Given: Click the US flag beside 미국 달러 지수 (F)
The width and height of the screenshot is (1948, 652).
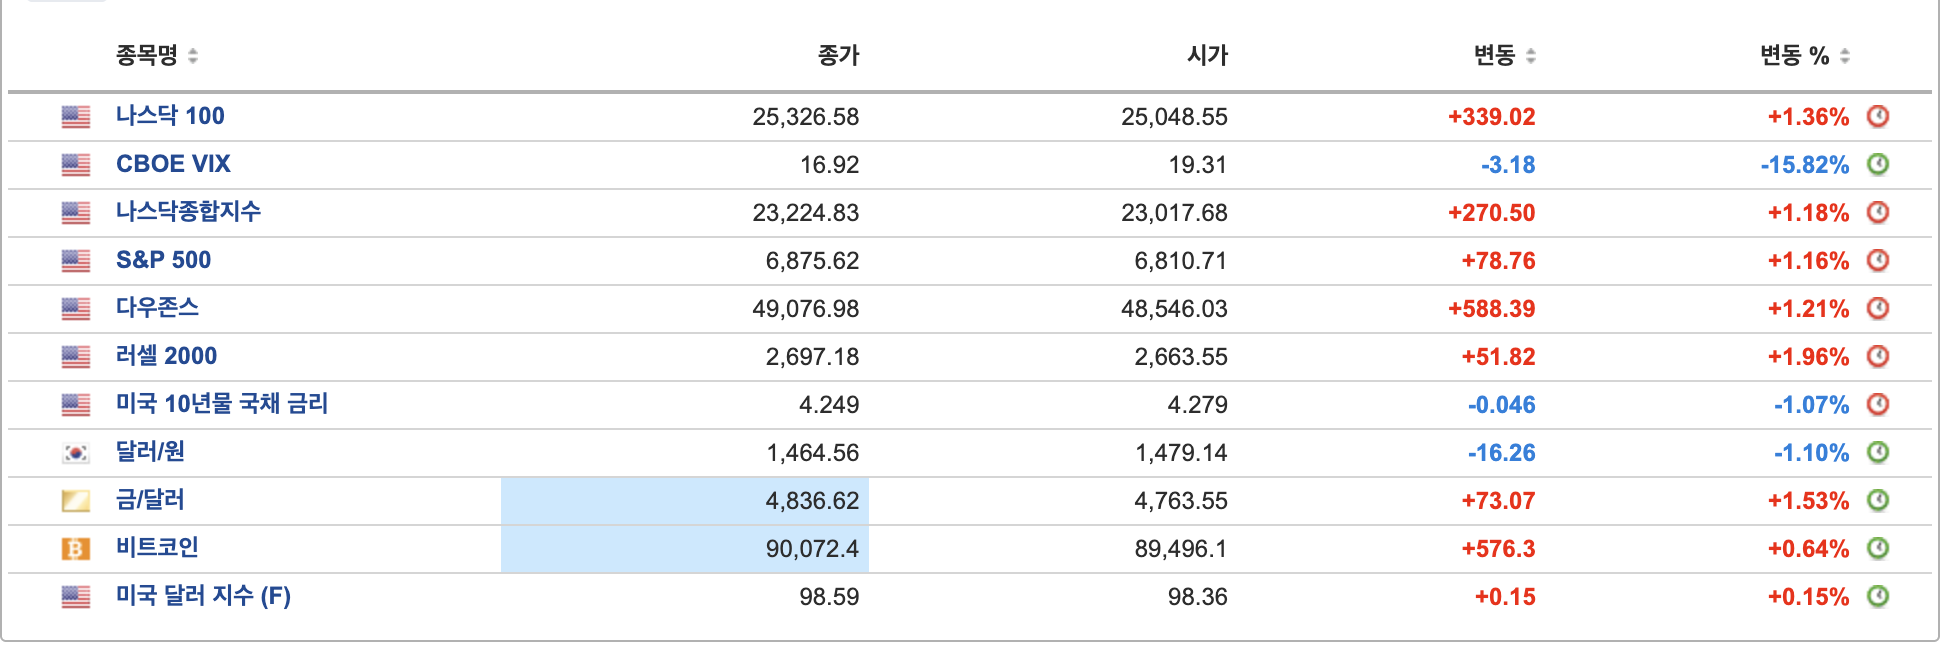Looking at the screenshot, I should point(76,597).
